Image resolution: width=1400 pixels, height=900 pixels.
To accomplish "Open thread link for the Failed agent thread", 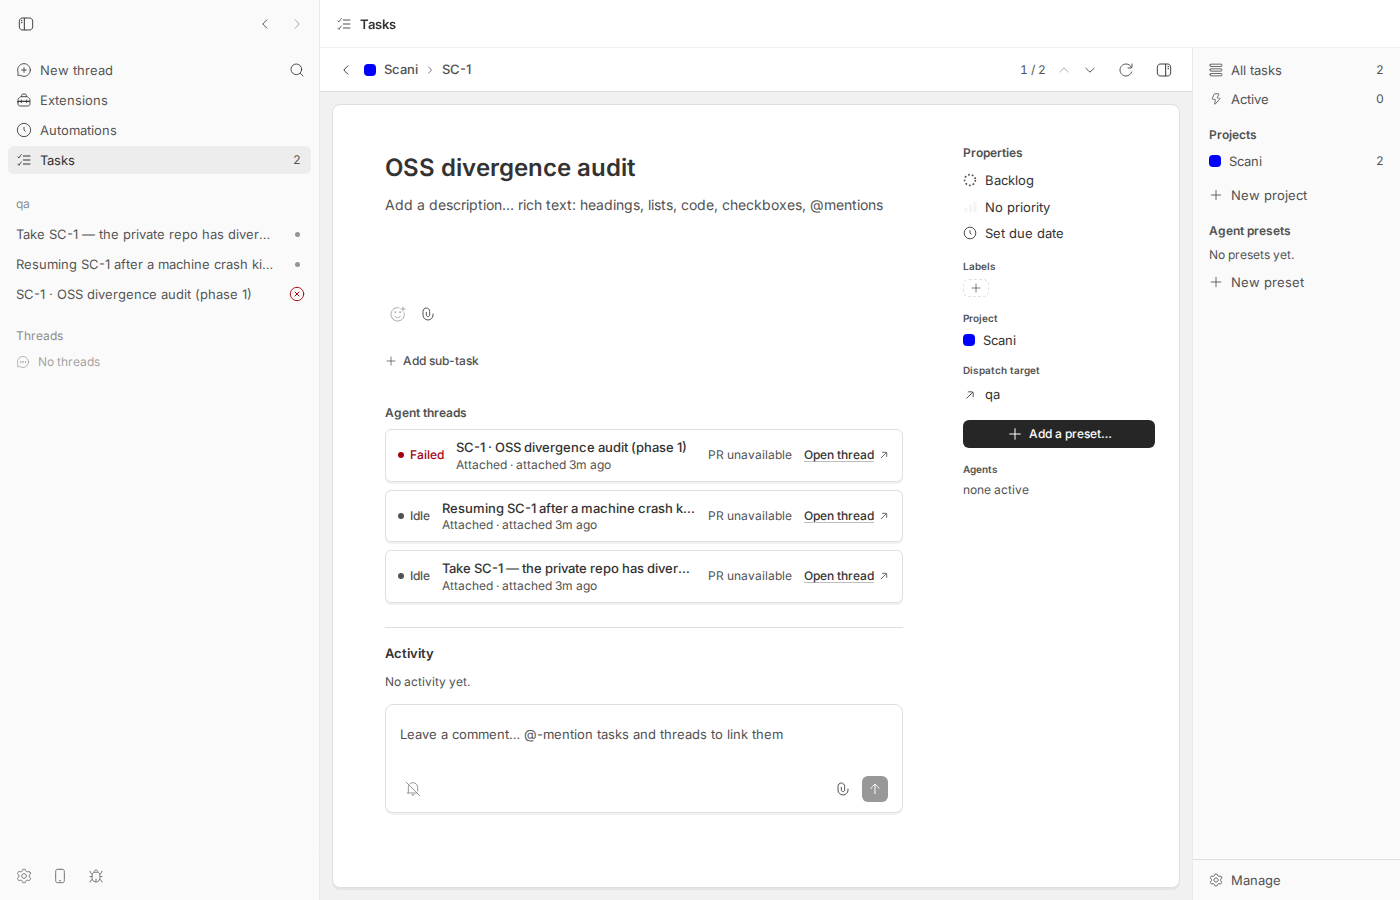I will click(846, 455).
